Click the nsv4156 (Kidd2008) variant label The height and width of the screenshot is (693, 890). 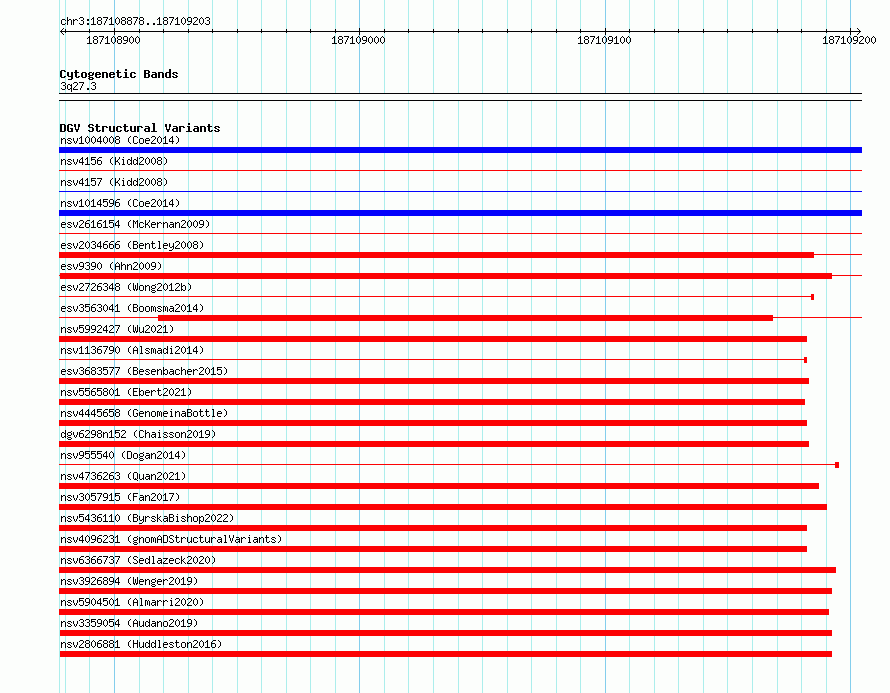coord(114,161)
